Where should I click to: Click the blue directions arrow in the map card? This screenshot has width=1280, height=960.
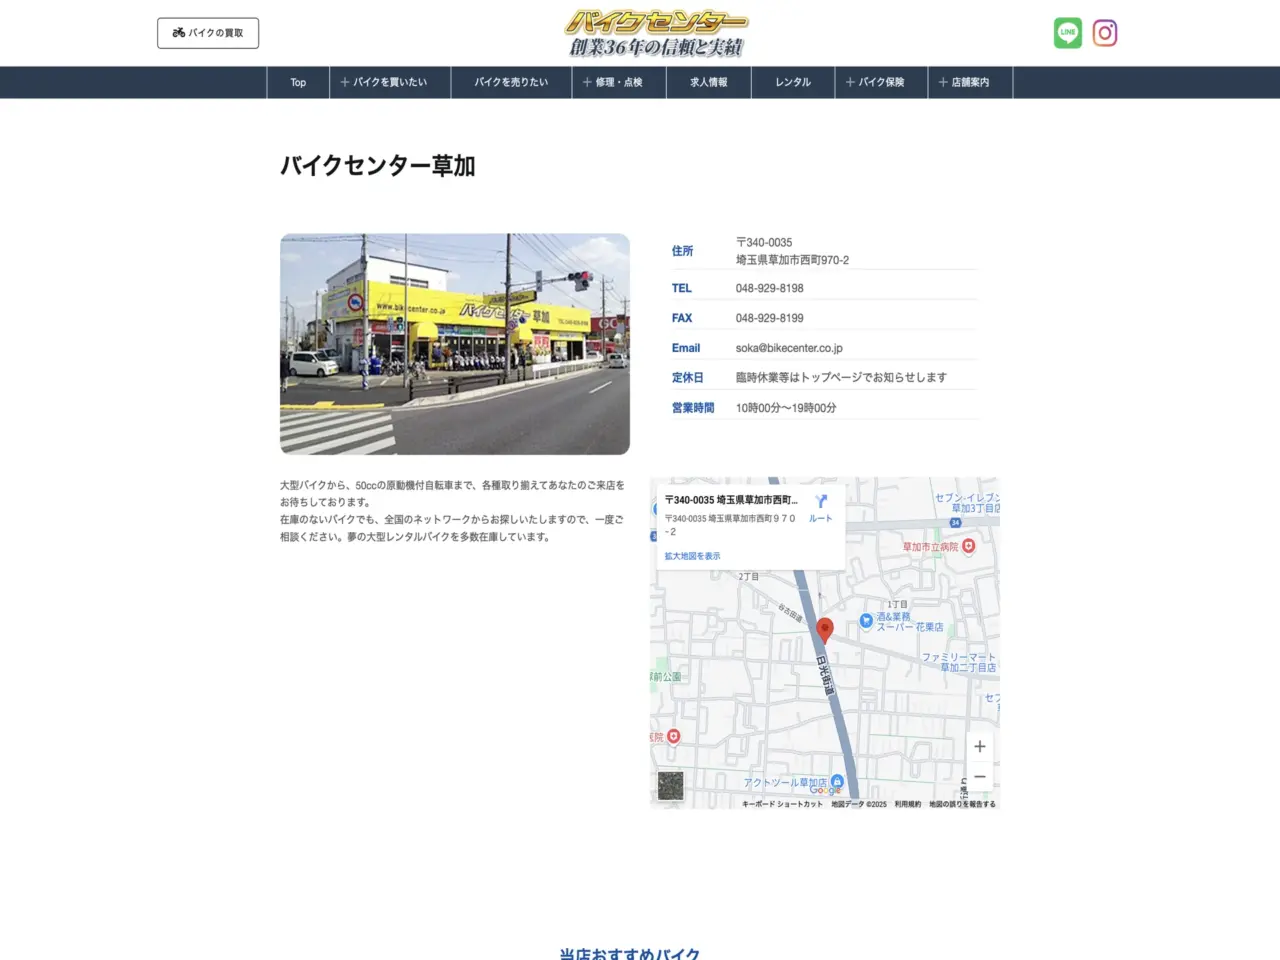point(821,500)
